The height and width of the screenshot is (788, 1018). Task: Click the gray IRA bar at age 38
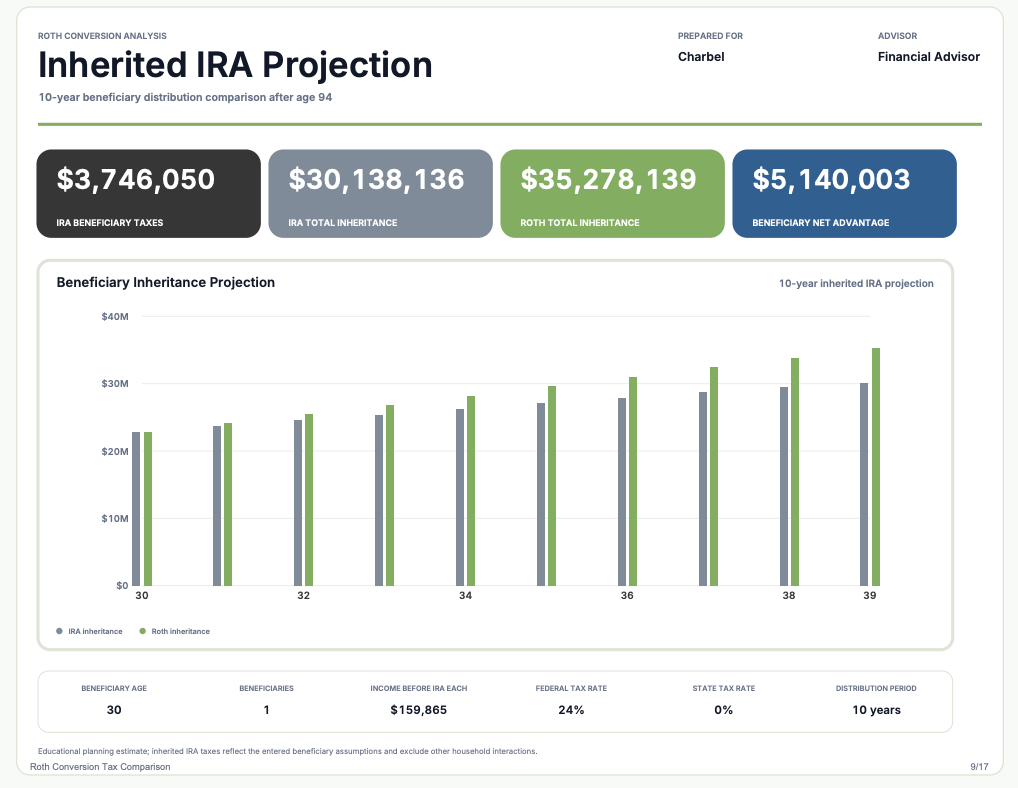click(784, 487)
